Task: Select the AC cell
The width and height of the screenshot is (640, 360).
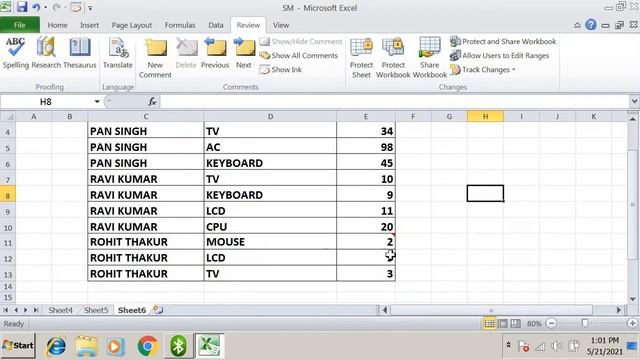Action: (x=270, y=147)
